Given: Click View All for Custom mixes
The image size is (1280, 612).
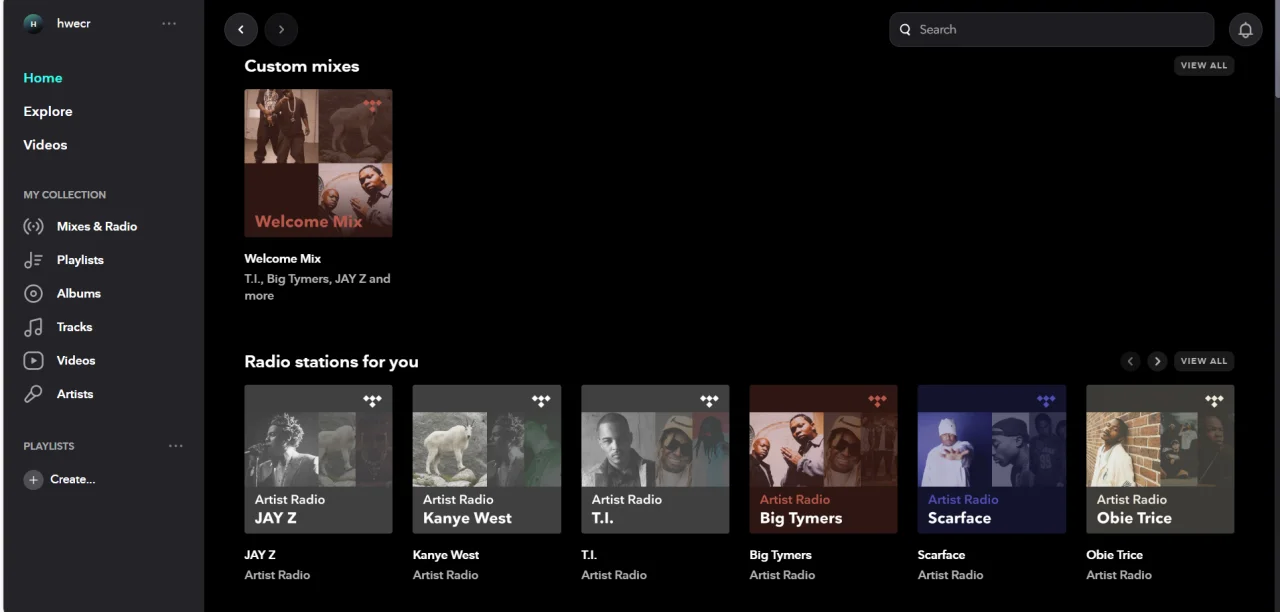Looking at the screenshot, I should pyautogui.click(x=1204, y=66).
